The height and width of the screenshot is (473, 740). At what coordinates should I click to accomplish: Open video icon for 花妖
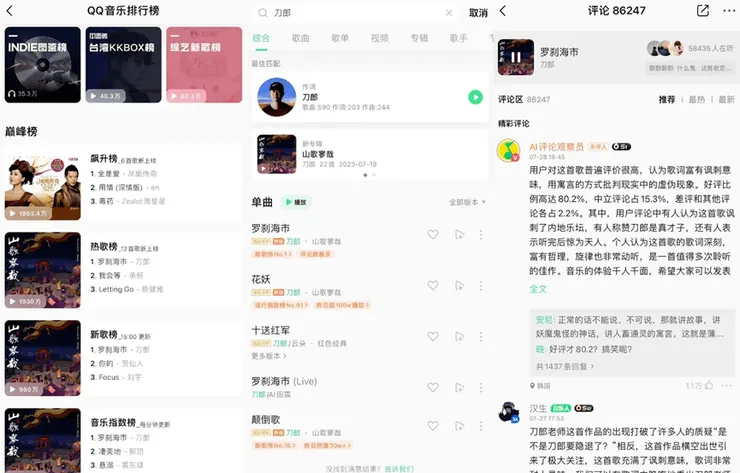[459, 286]
